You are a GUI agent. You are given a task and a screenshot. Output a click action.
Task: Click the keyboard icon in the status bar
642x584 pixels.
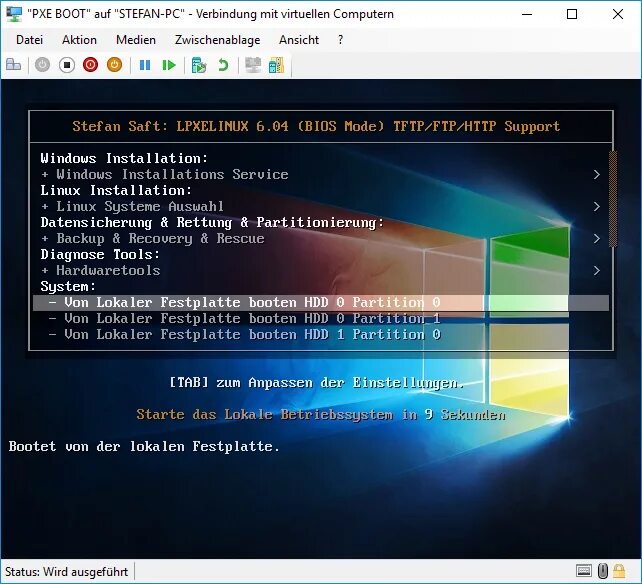click(x=583, y=570)
